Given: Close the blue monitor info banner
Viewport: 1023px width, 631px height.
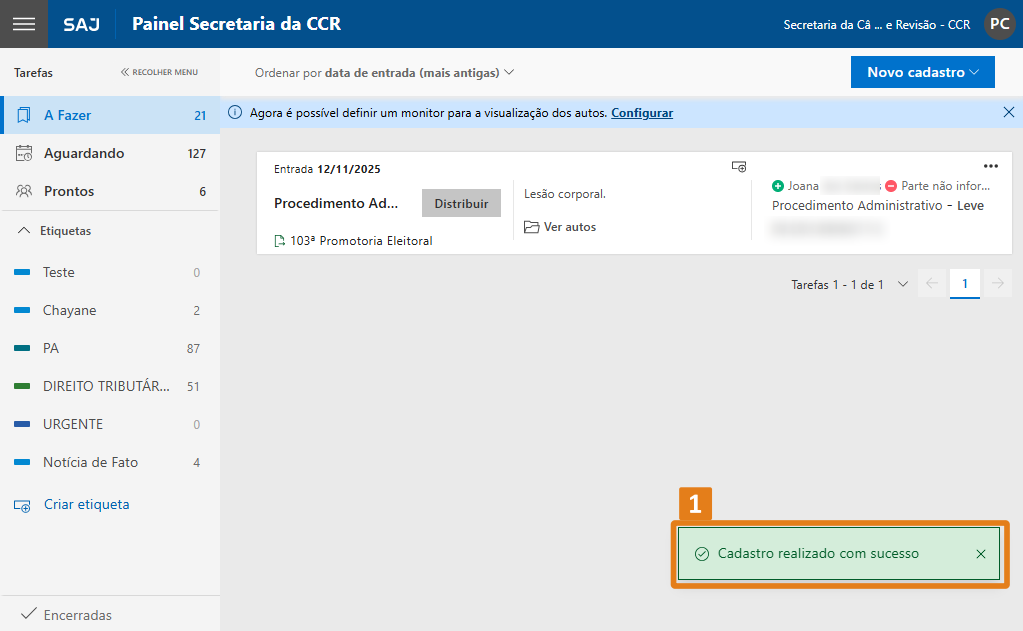Looking at the screenshot, I should [1008, 113].
